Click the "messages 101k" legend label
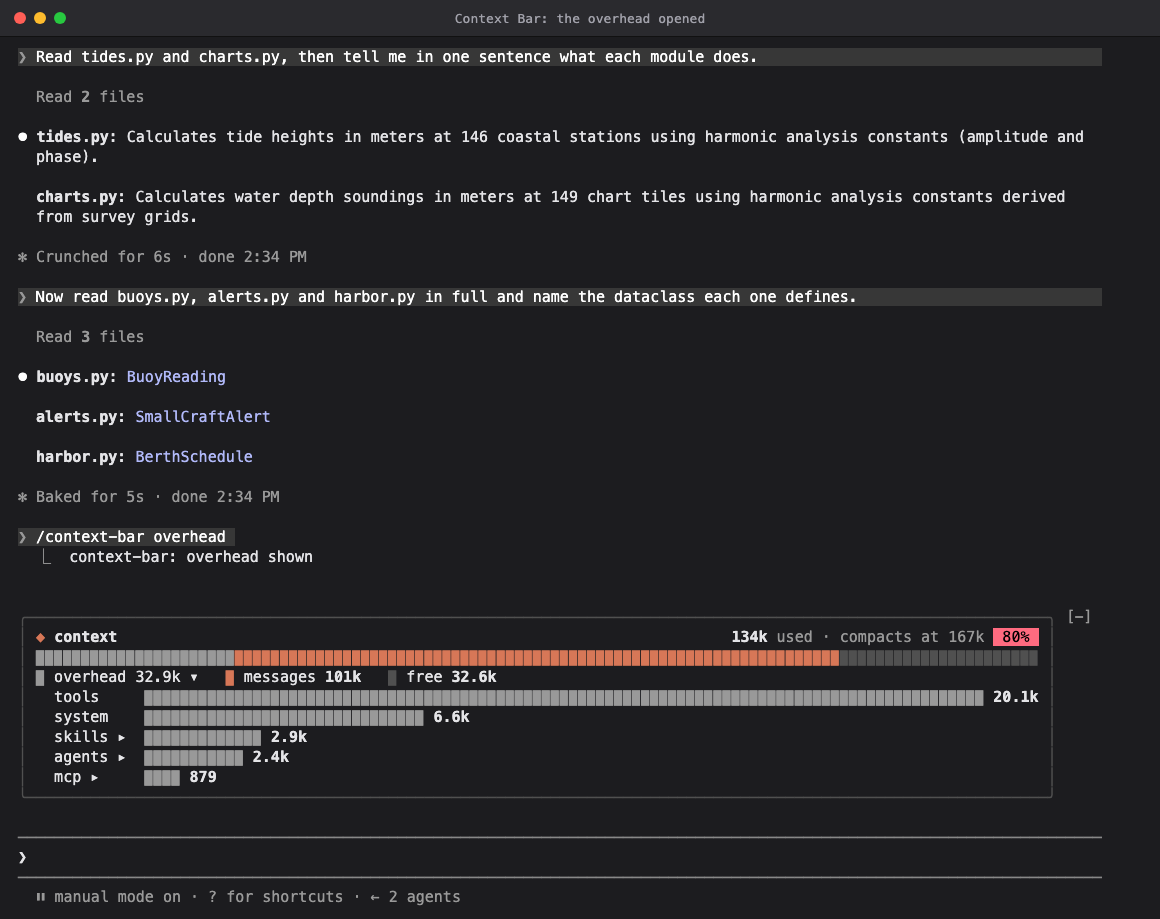1160x919 pixels. 302,677
